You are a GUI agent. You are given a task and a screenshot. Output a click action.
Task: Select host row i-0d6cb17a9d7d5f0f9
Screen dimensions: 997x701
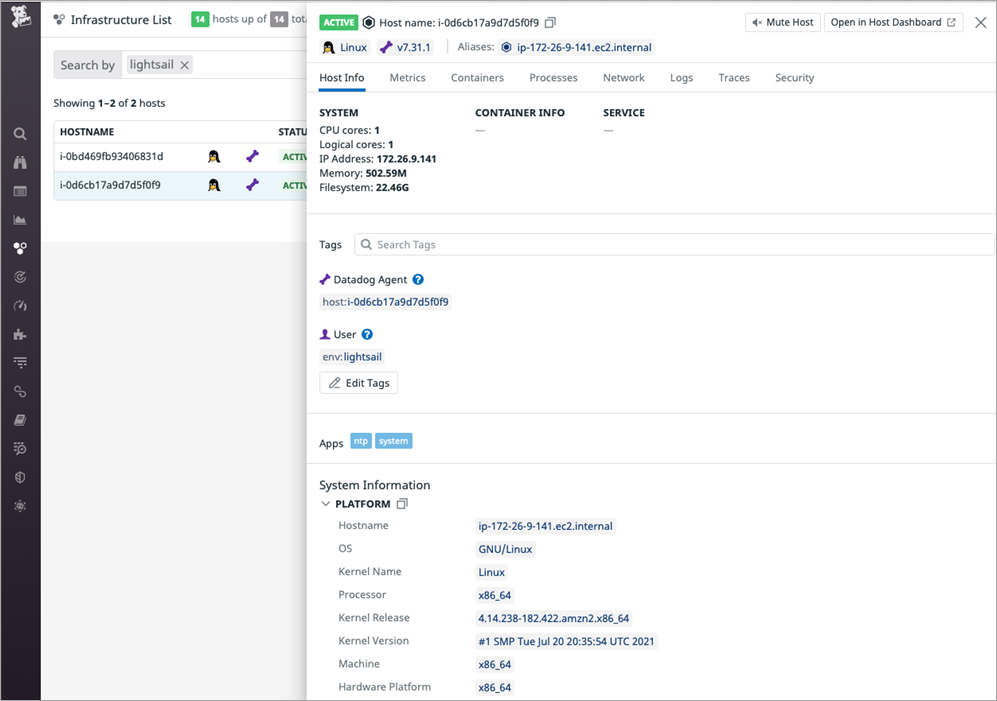[x=181, y=185]
